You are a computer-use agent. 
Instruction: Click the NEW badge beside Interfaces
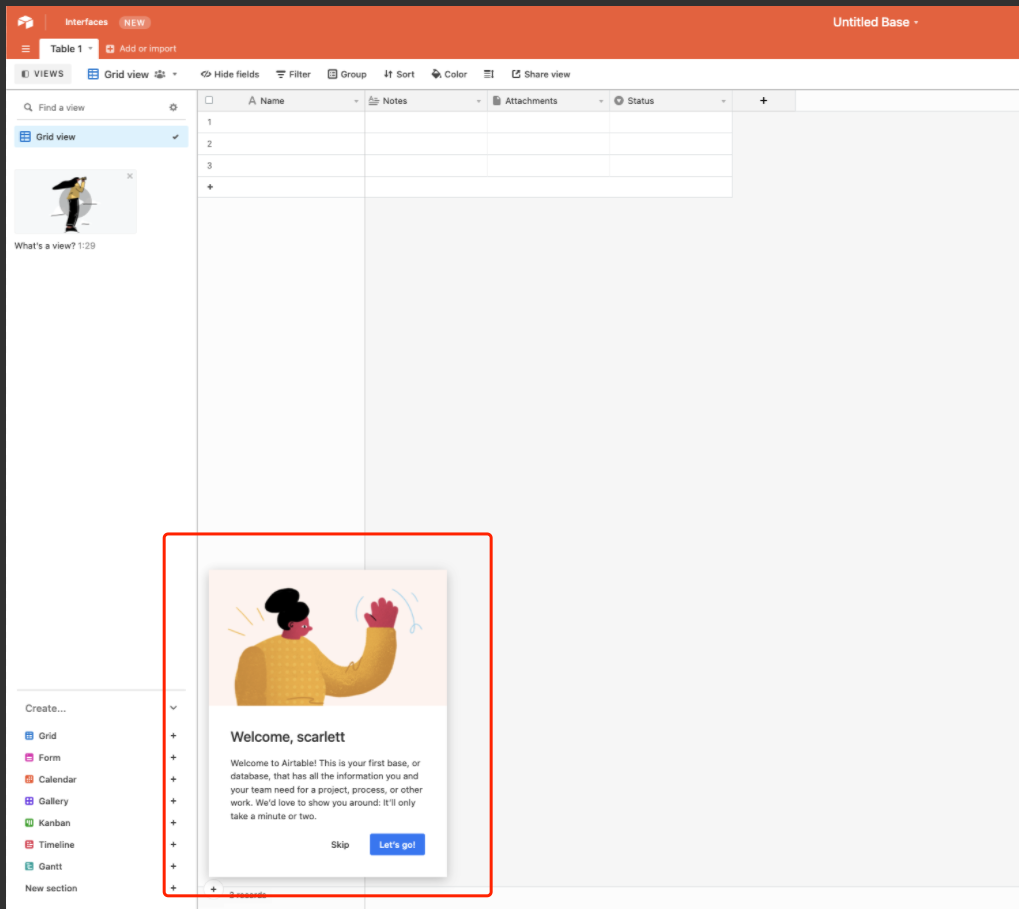click(135, 22)
